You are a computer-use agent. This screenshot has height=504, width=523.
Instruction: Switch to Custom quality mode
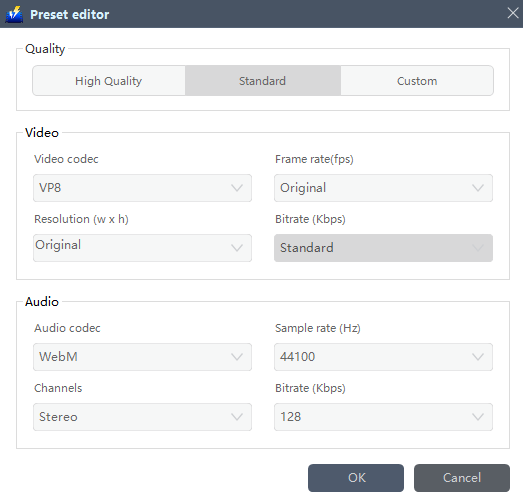417,81
